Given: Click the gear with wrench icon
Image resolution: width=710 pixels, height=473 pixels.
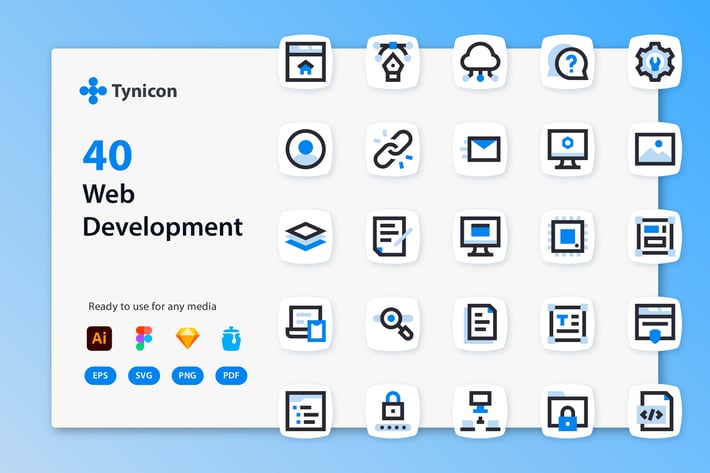Looking at the screenshot, I should coord(655,62).
